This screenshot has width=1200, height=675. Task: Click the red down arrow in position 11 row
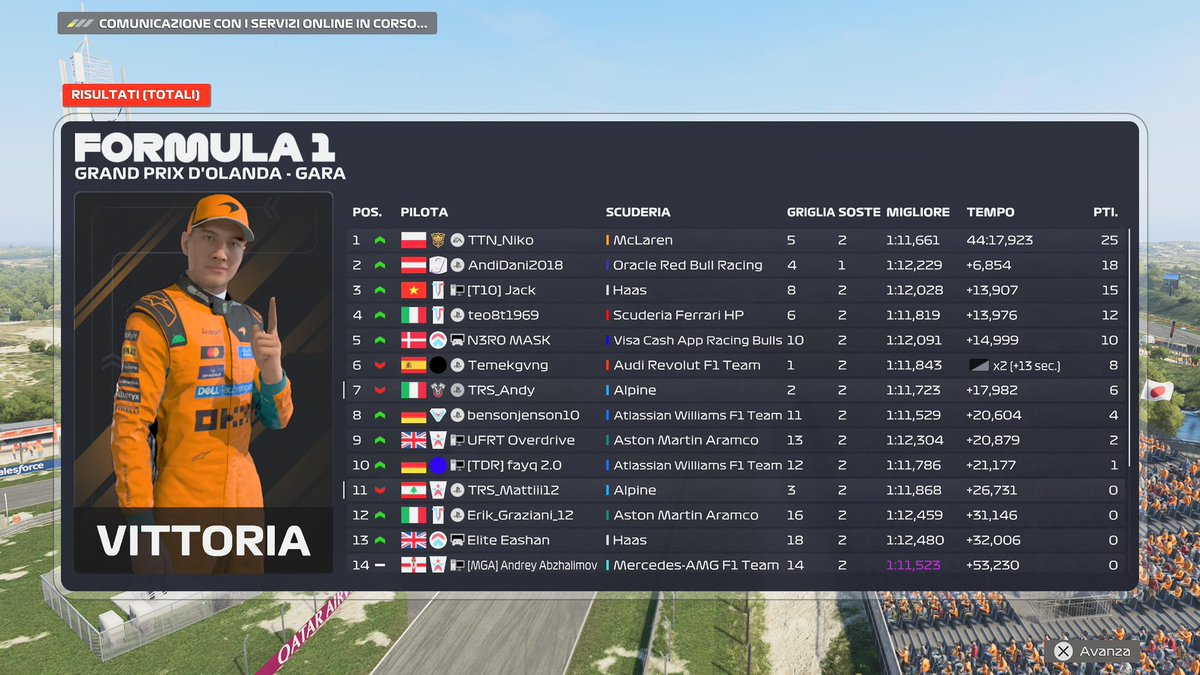pyautogui.click(x=380, y=490)
